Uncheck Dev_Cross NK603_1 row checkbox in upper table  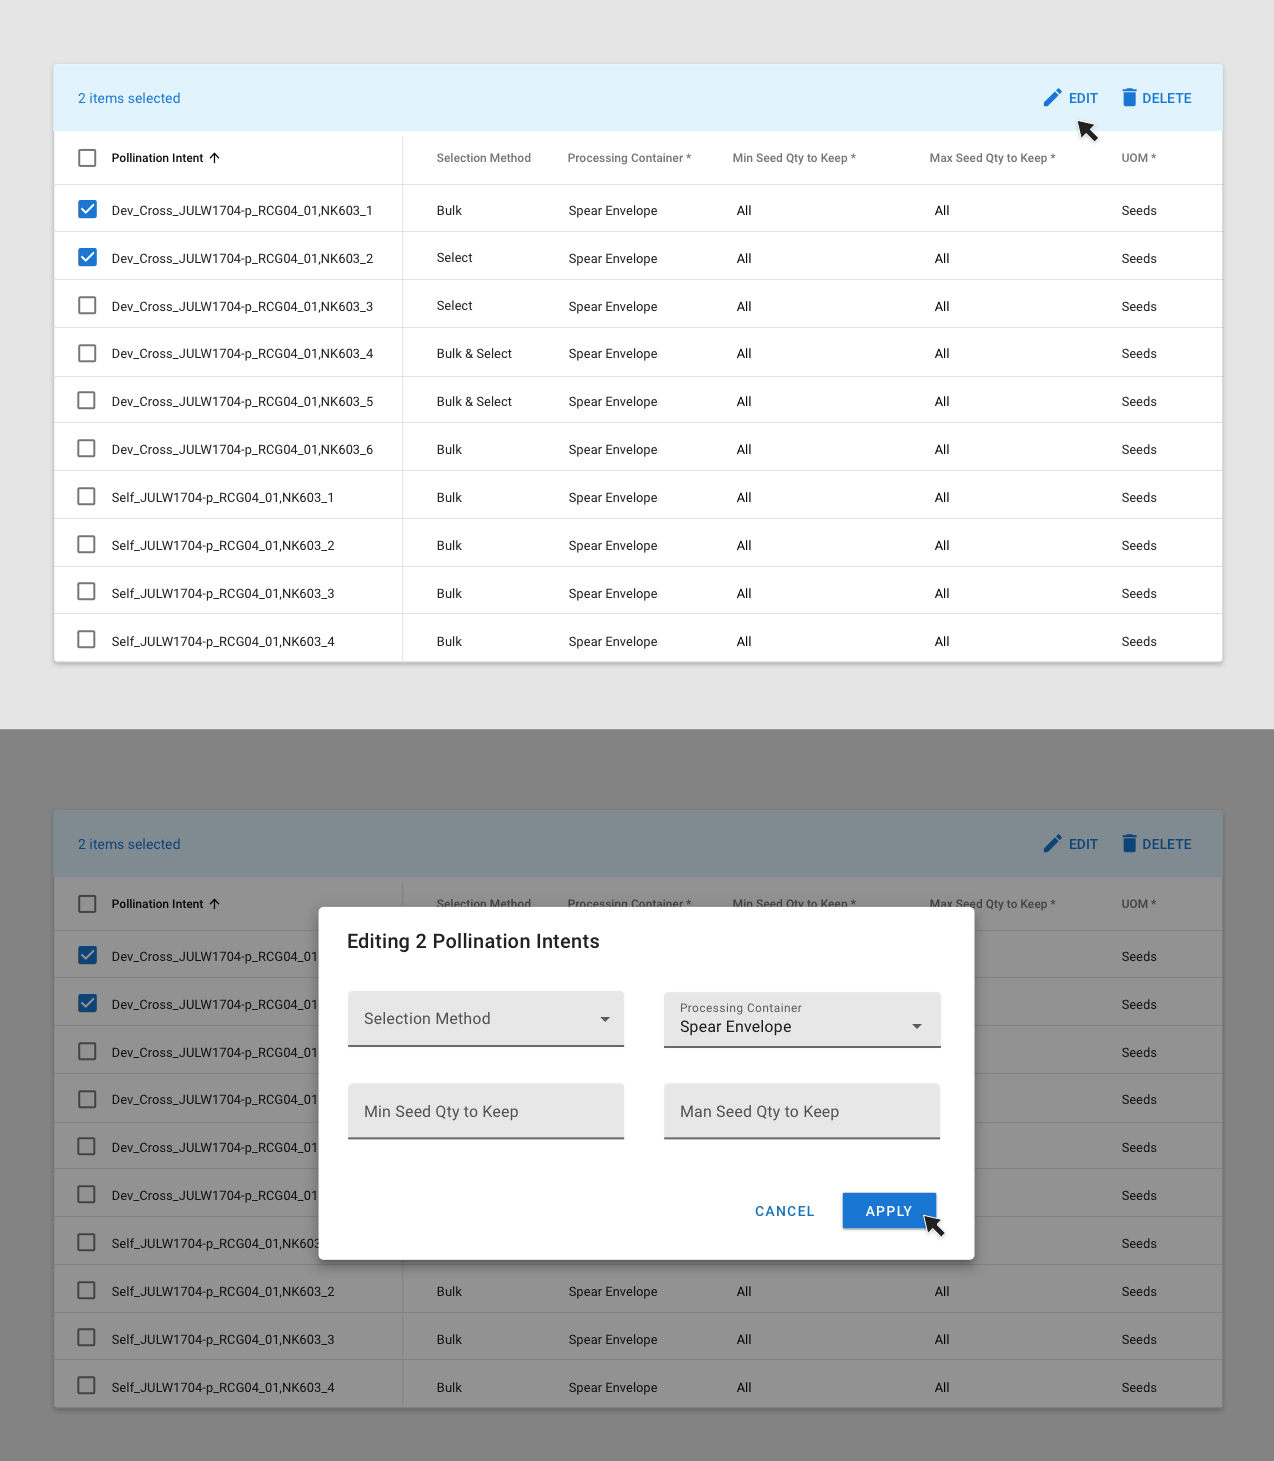pyautogui.click(x=87, y=209)
